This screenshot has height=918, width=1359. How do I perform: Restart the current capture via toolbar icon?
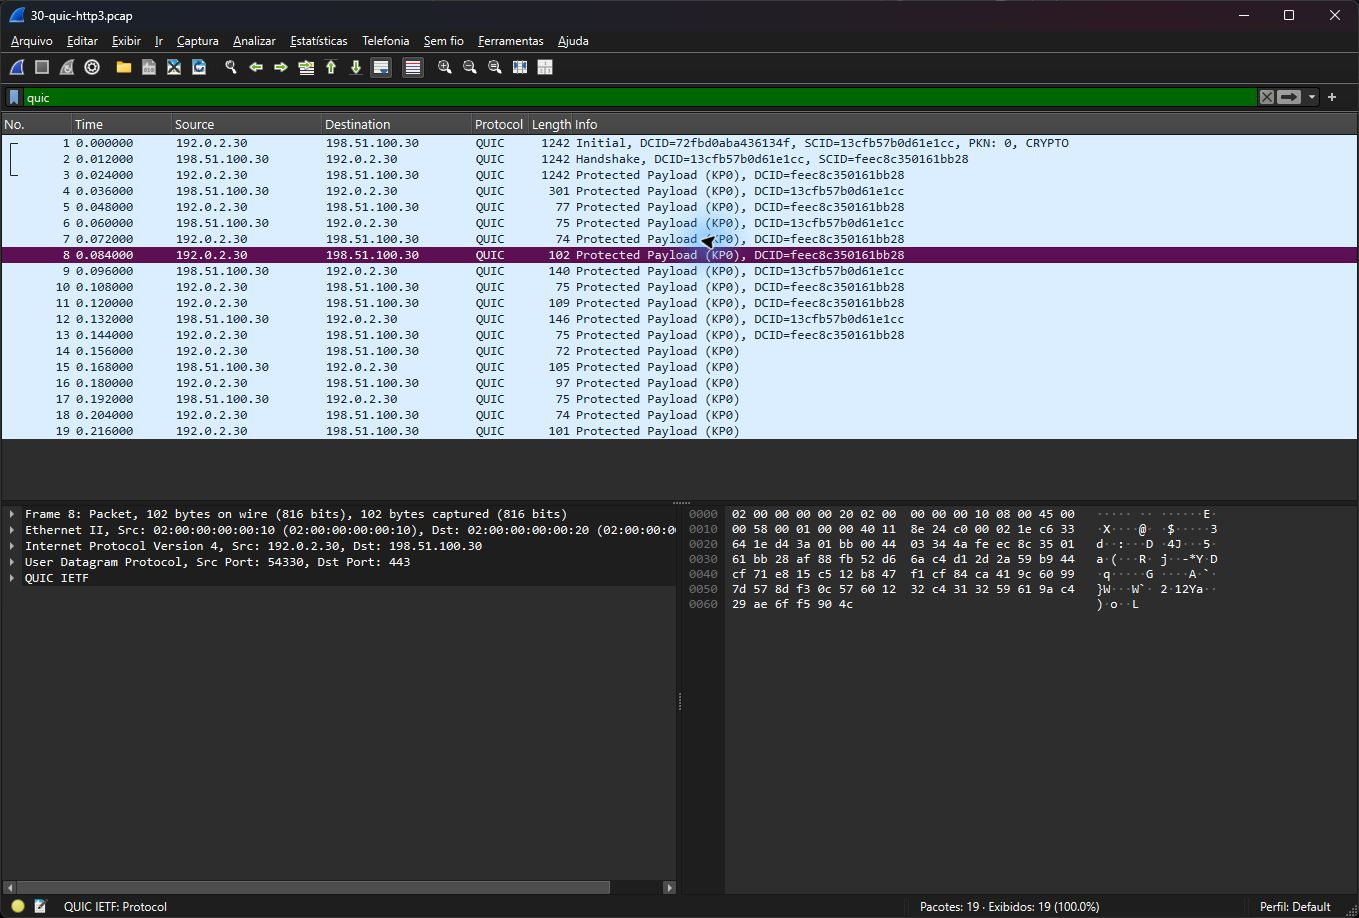point(67,67)
